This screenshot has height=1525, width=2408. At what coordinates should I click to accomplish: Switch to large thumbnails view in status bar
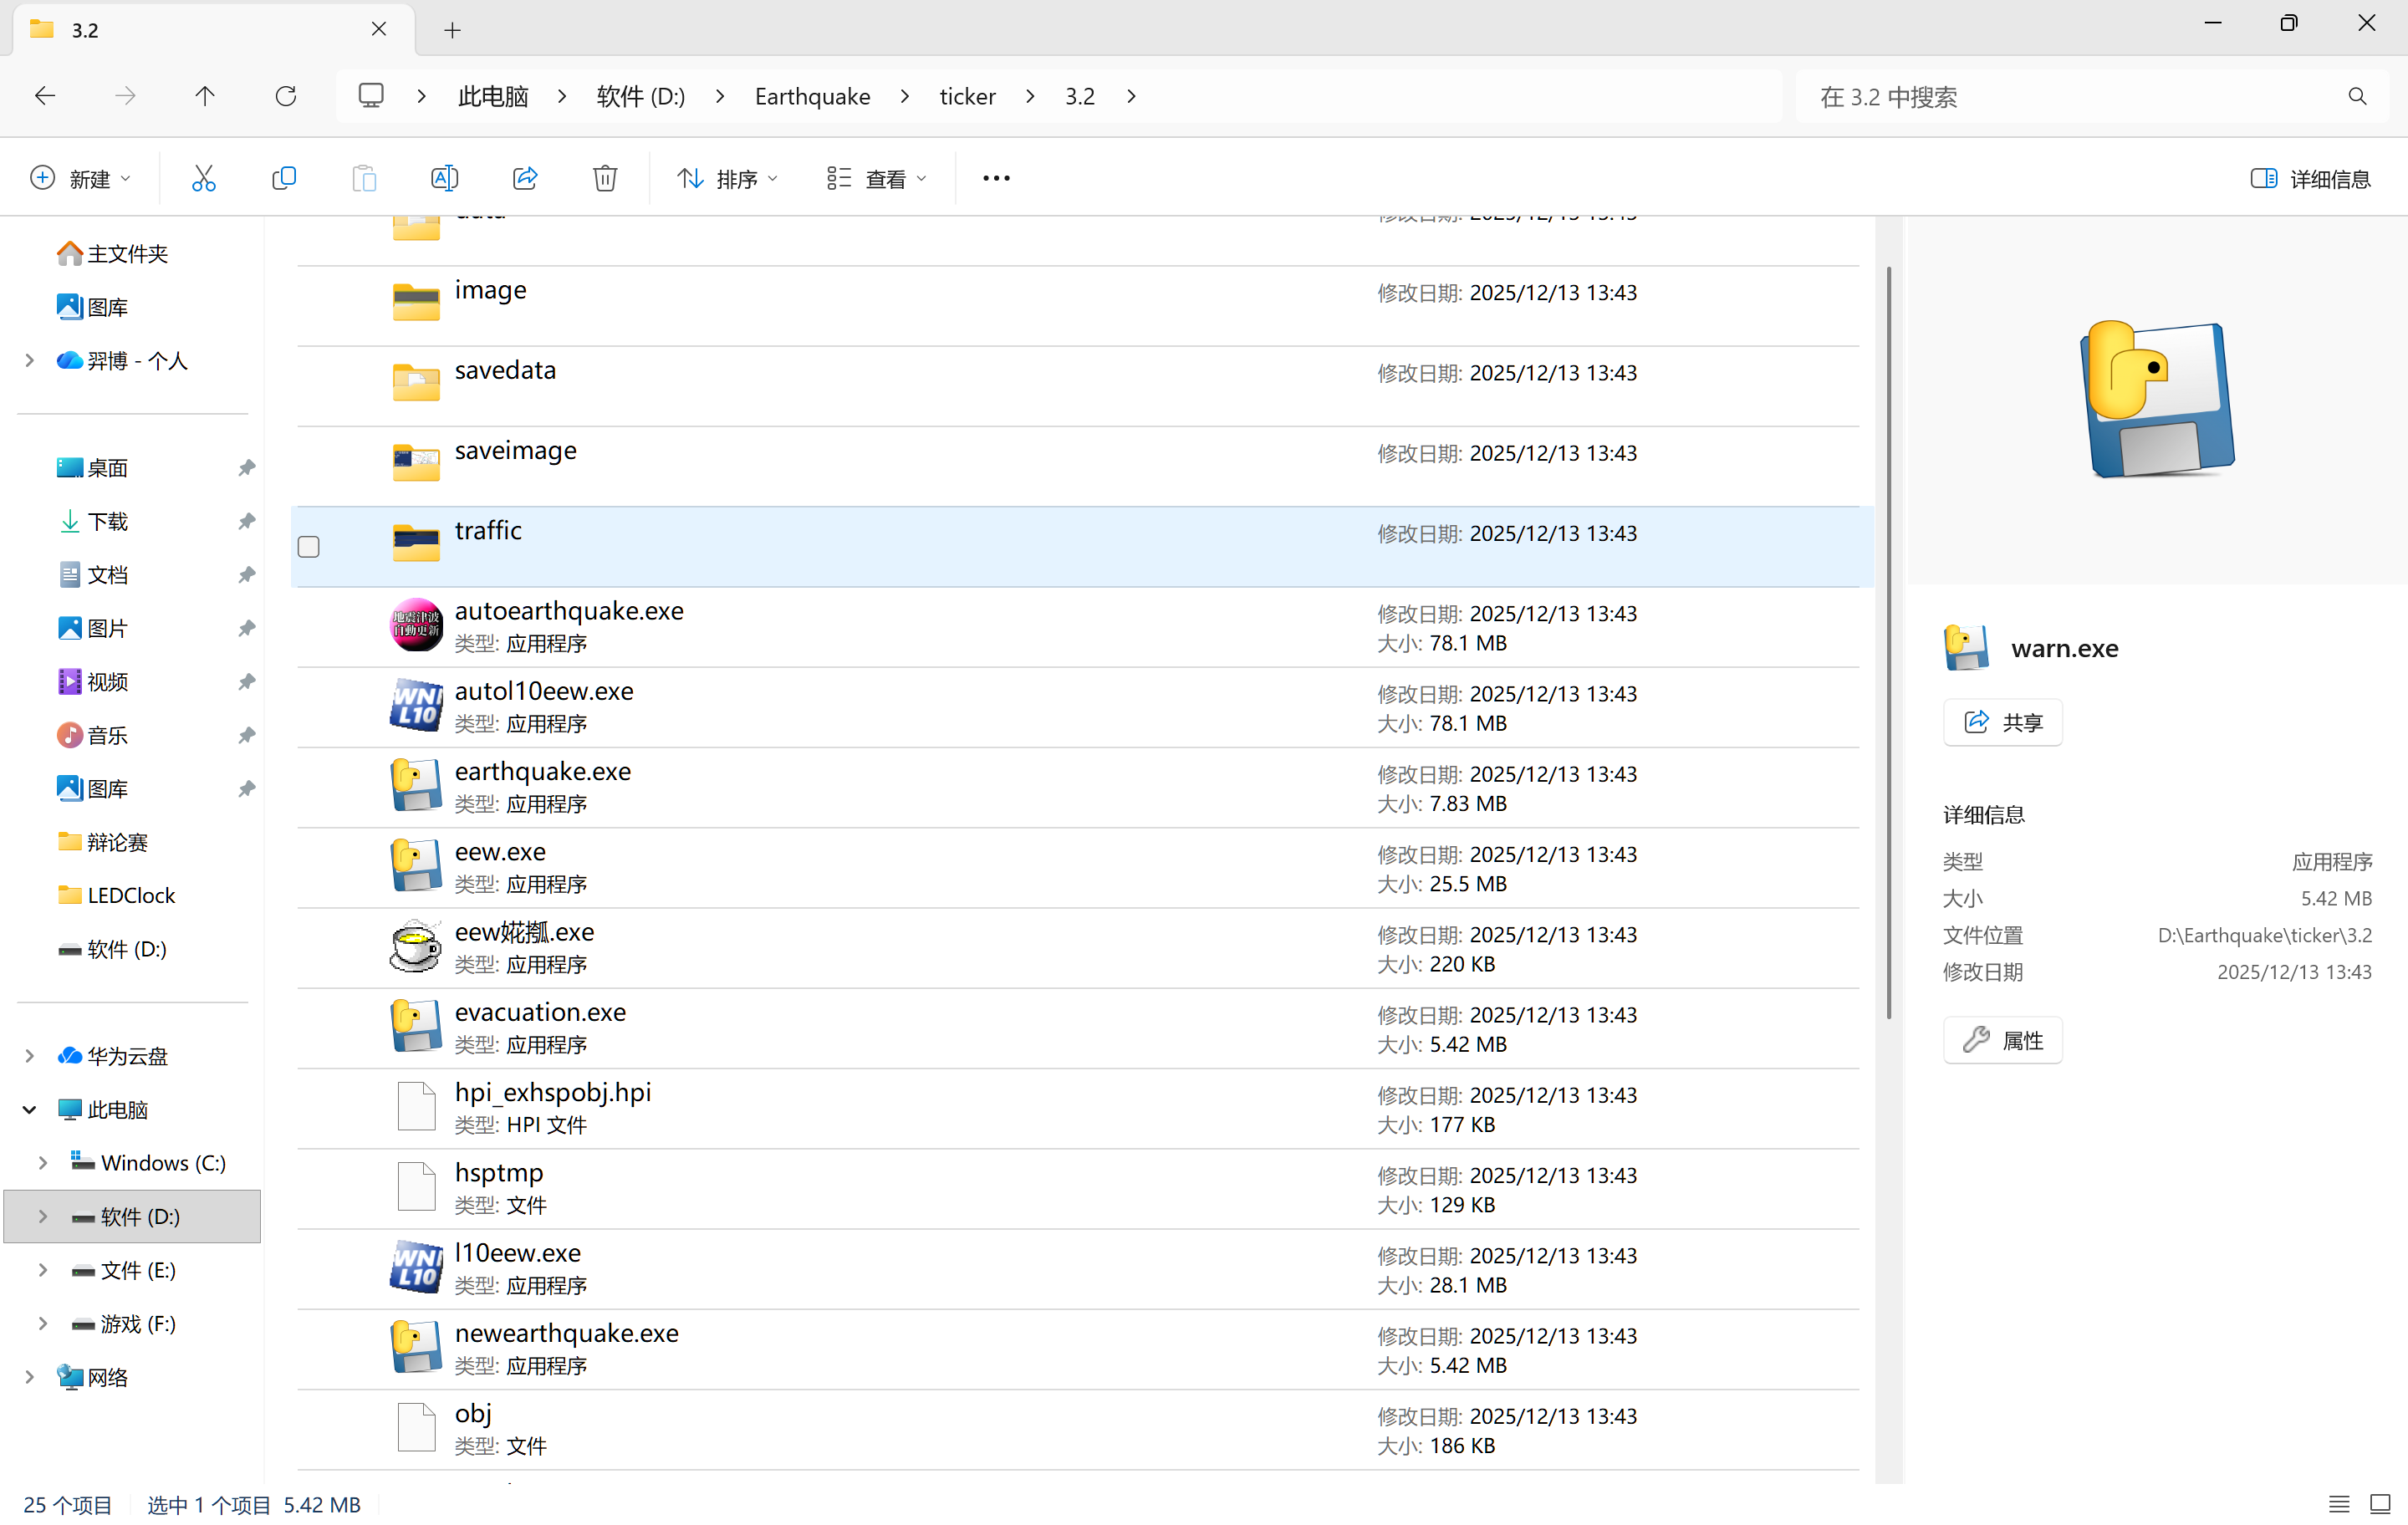pos(2380,1504)
